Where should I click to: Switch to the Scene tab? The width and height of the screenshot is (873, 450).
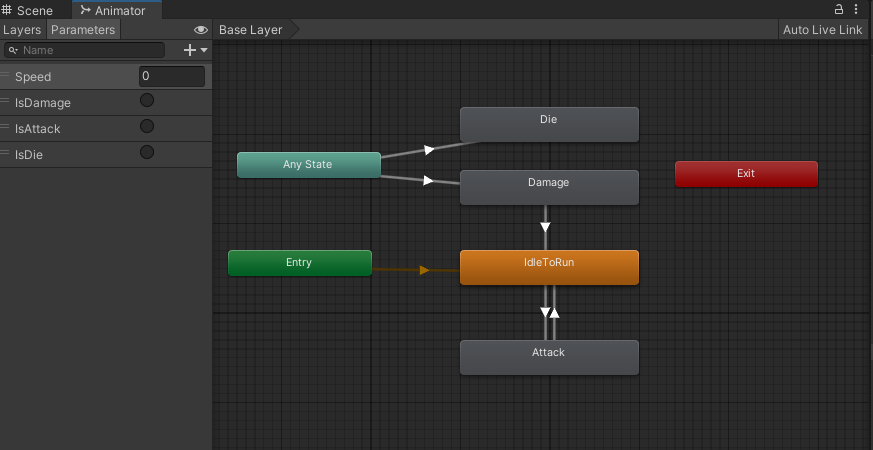(29, 10)
